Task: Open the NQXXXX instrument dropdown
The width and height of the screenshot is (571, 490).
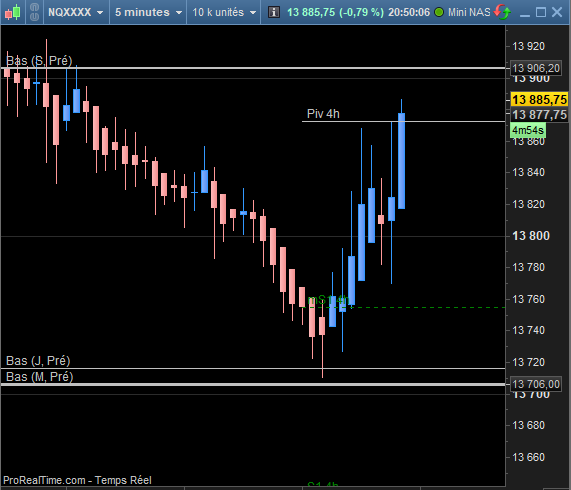Action: pos(76,12)
